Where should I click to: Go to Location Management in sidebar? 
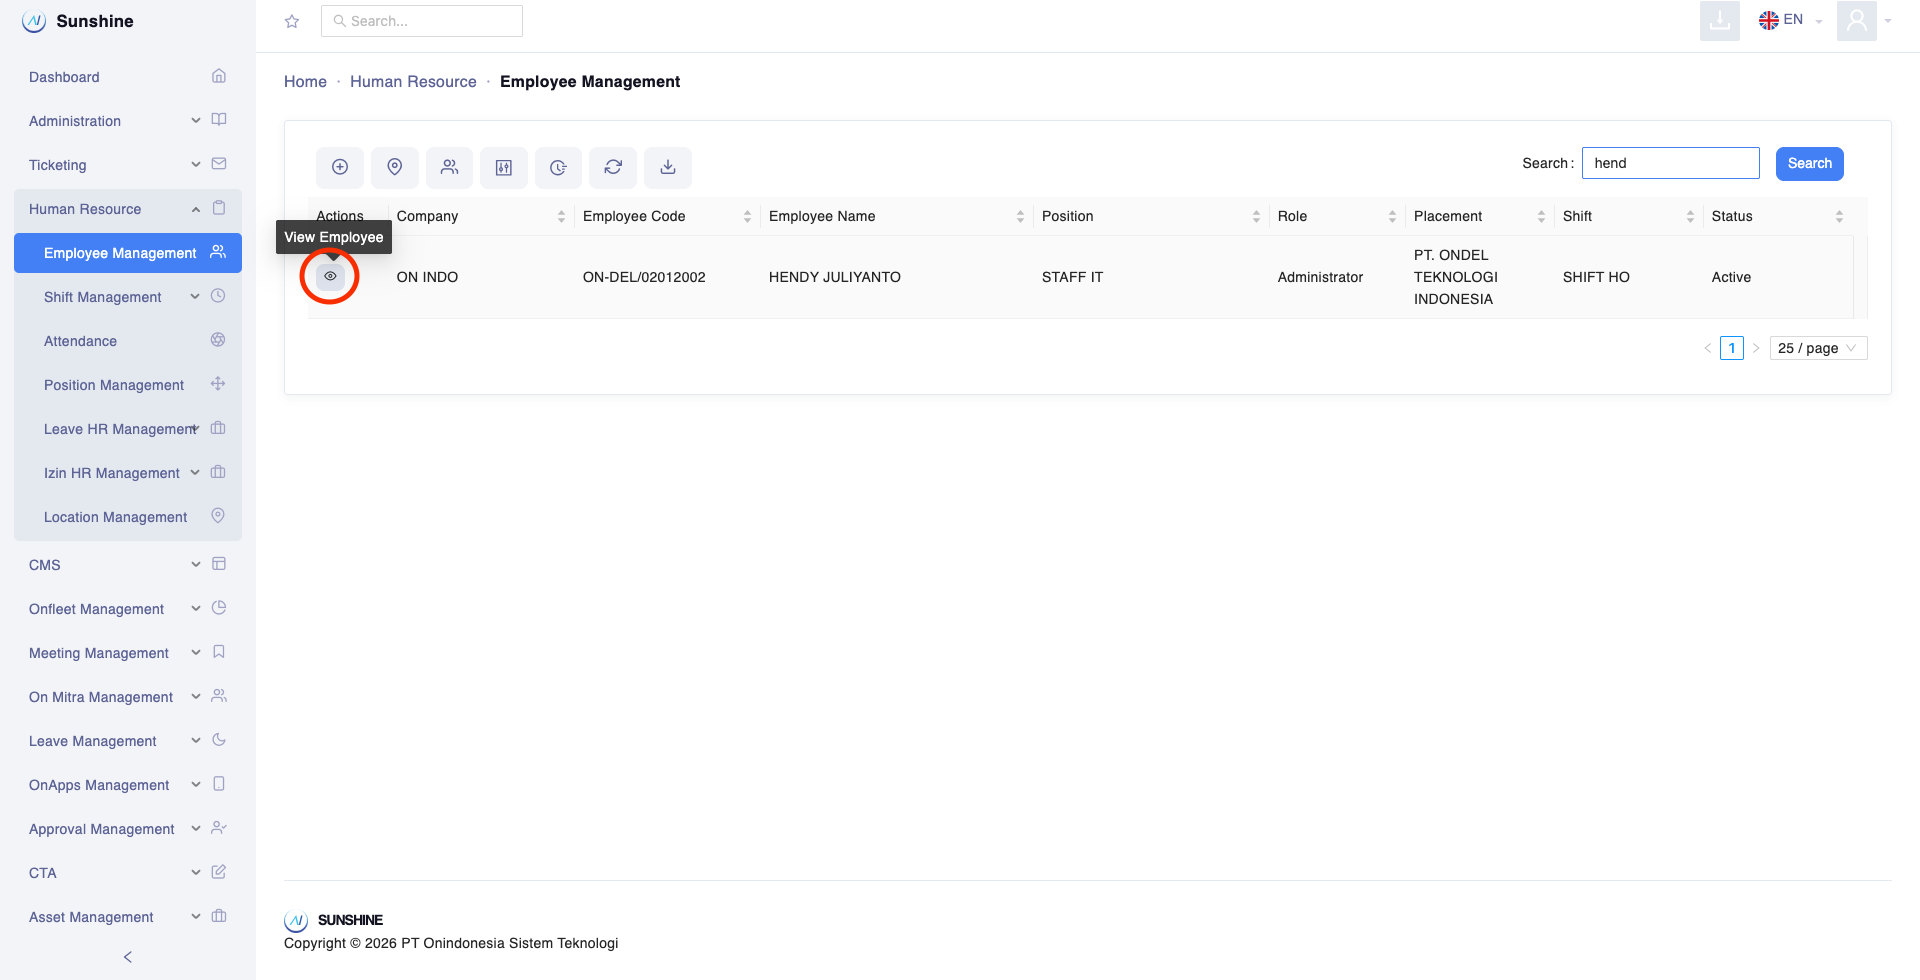click(x=116, y=517)
